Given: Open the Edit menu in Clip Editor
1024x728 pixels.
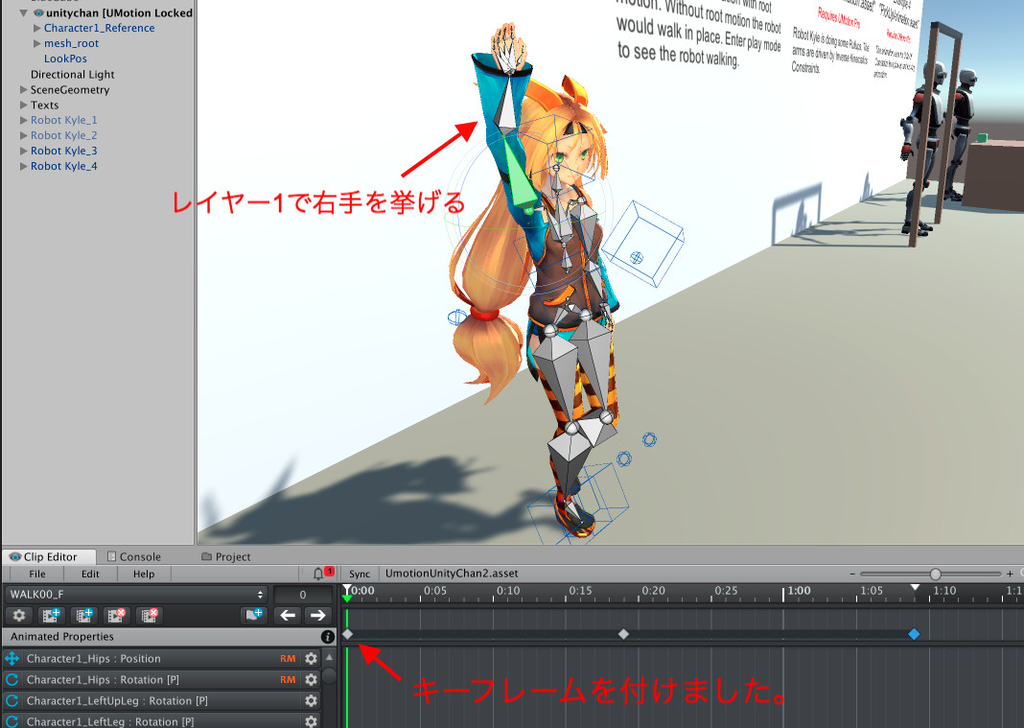Looking at the screenshot, I should pos(90,574).
